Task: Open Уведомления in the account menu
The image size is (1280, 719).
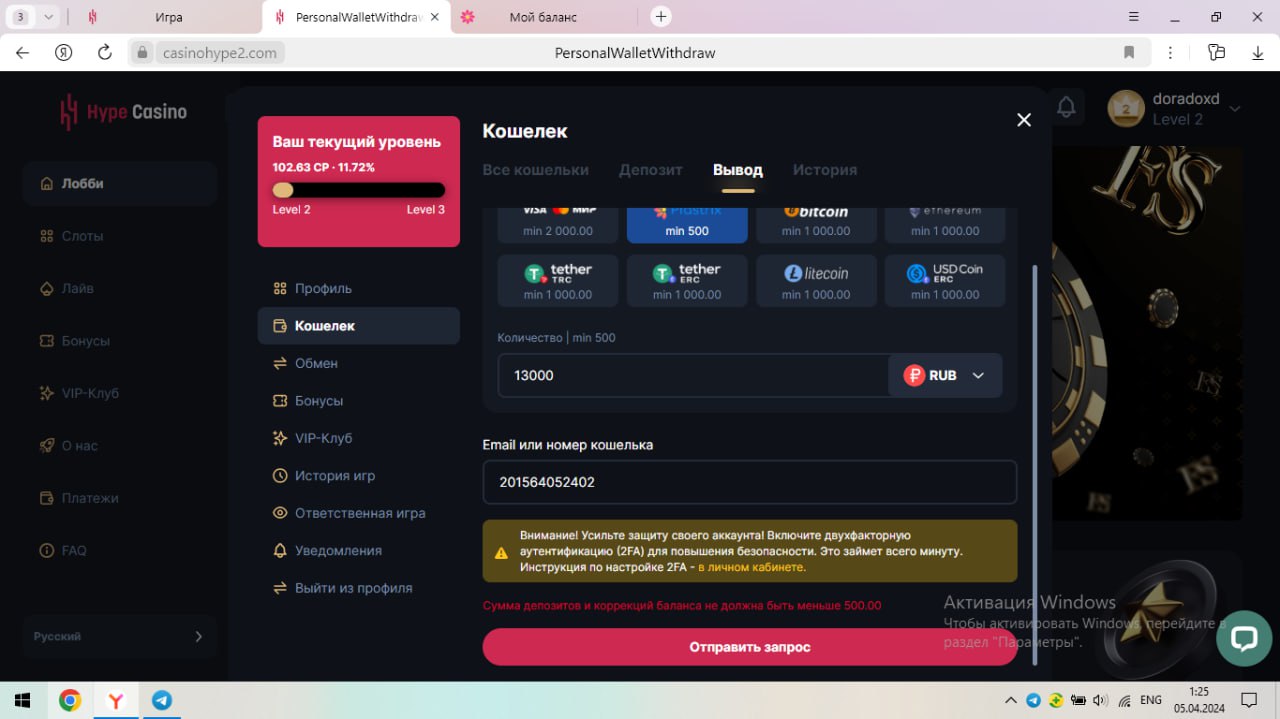Action: tap(358, 551)
